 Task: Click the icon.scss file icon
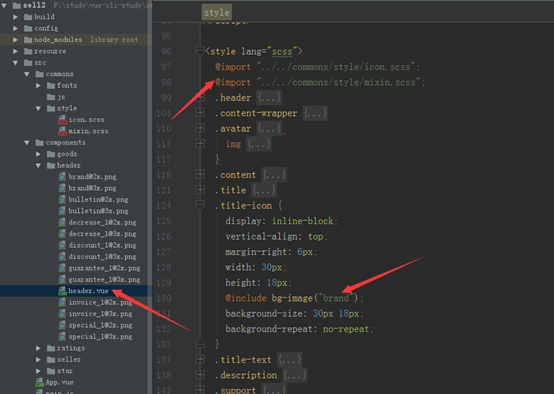[63, 120]
